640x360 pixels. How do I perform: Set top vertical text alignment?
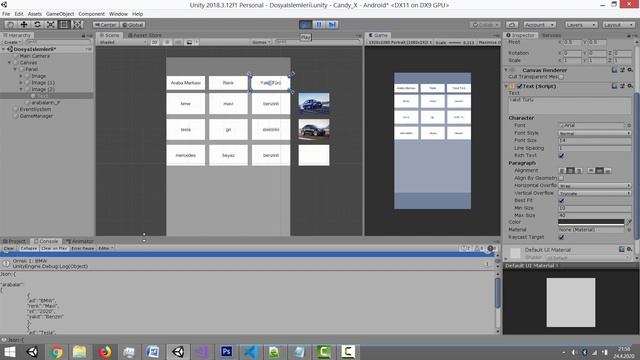591,171
